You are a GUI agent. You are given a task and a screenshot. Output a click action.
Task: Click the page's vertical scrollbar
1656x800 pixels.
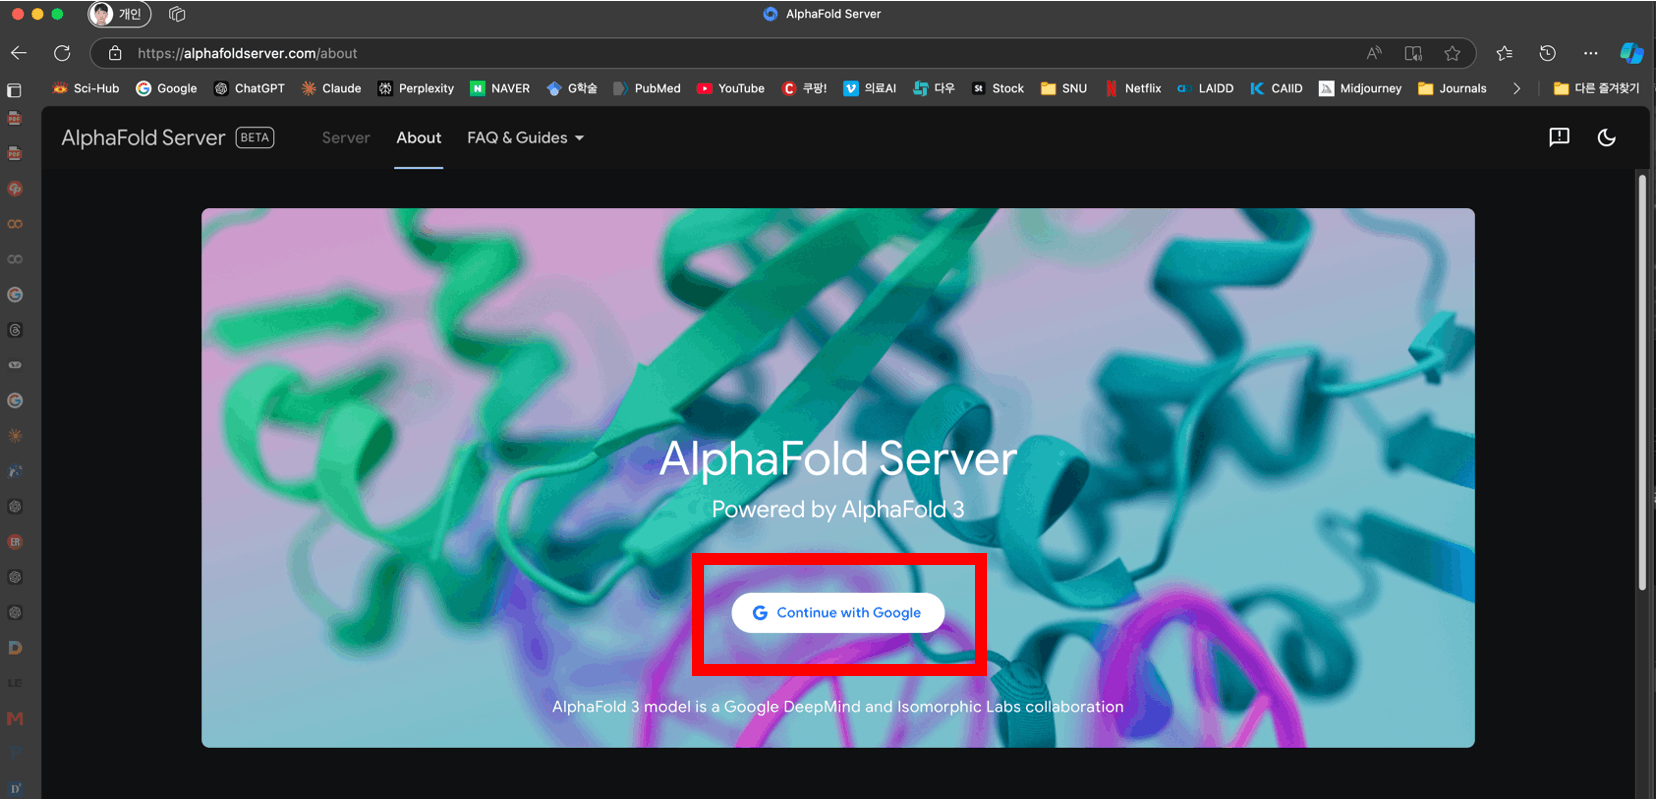click(x=1642, y=382)
